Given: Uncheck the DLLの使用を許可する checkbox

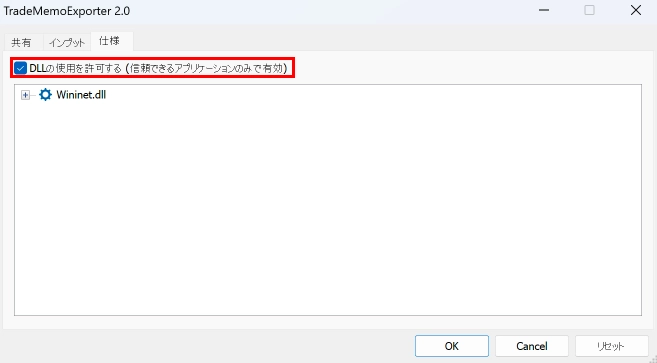Looking at the screenshot, I should (20, 68).
